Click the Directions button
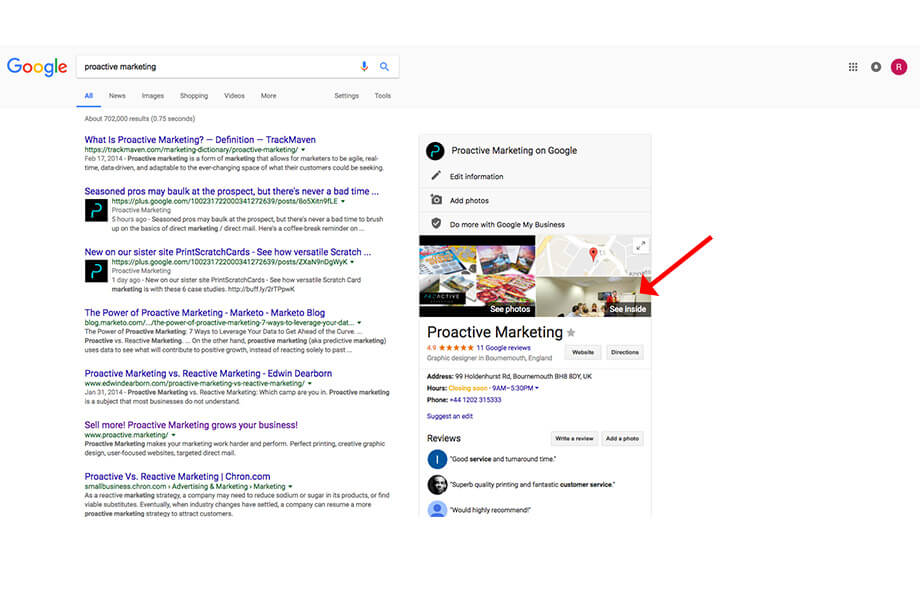The width and height of the screenshot is (920, 591). pyautogui.click(x=625, y=352)
